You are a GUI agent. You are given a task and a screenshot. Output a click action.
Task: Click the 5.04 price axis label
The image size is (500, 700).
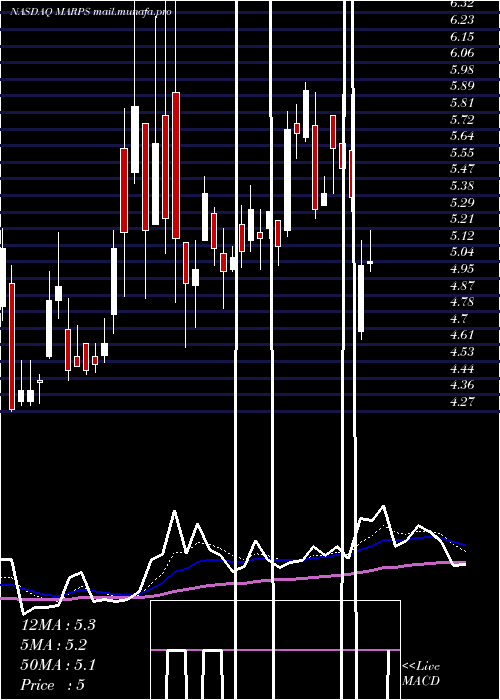click(x=462, y=252)
